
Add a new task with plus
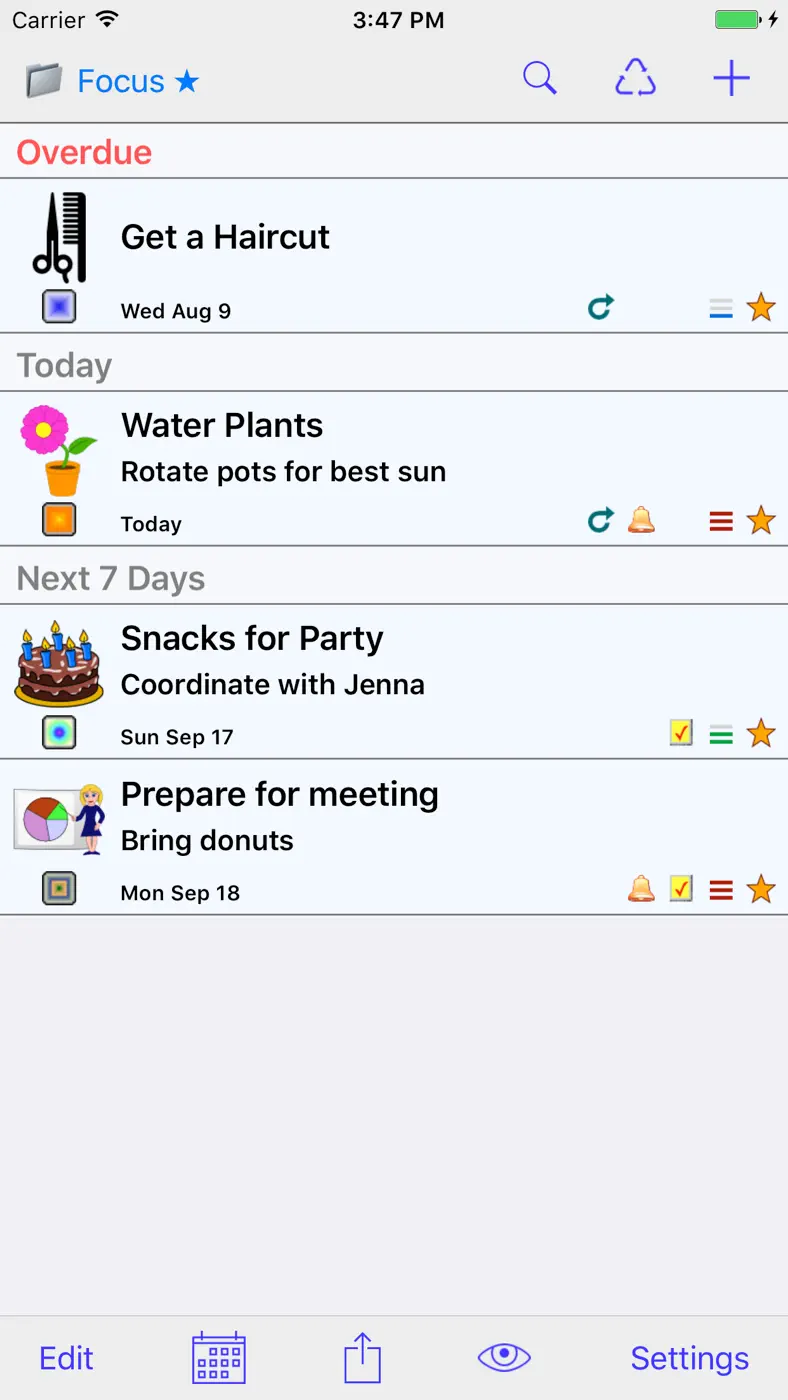click(731, 78)
